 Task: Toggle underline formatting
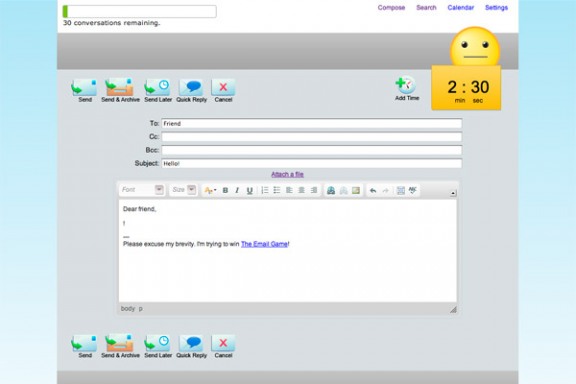[250, 190]
